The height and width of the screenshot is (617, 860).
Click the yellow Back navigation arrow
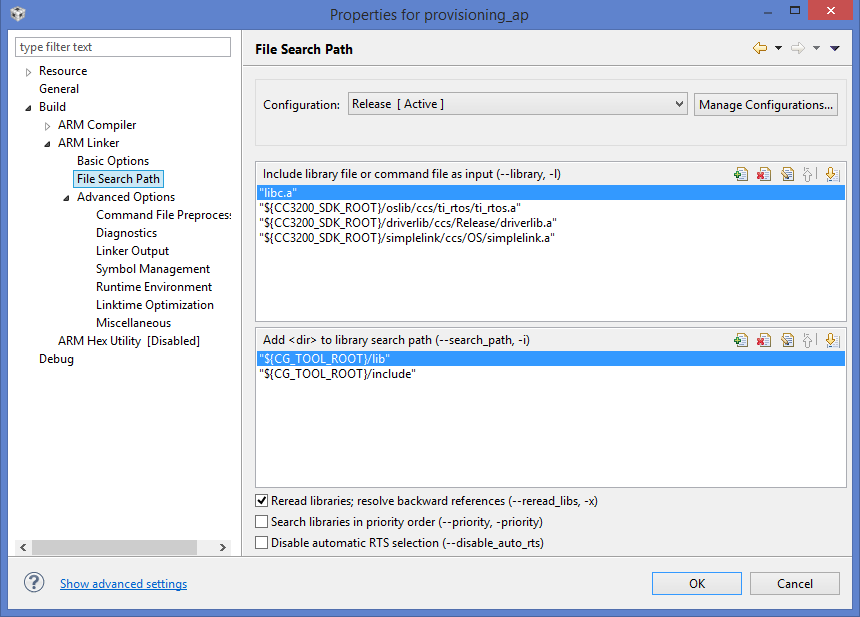[x=760, y=48]
